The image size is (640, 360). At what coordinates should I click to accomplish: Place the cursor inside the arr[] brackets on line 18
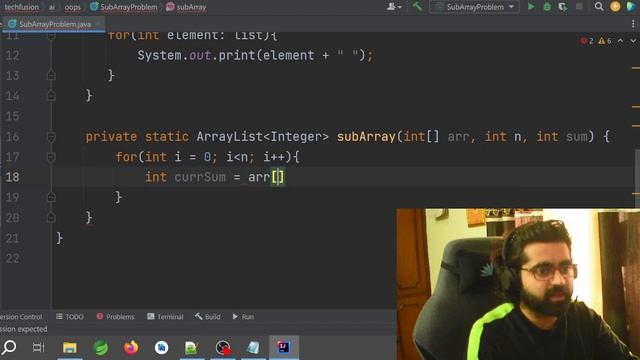278,177
